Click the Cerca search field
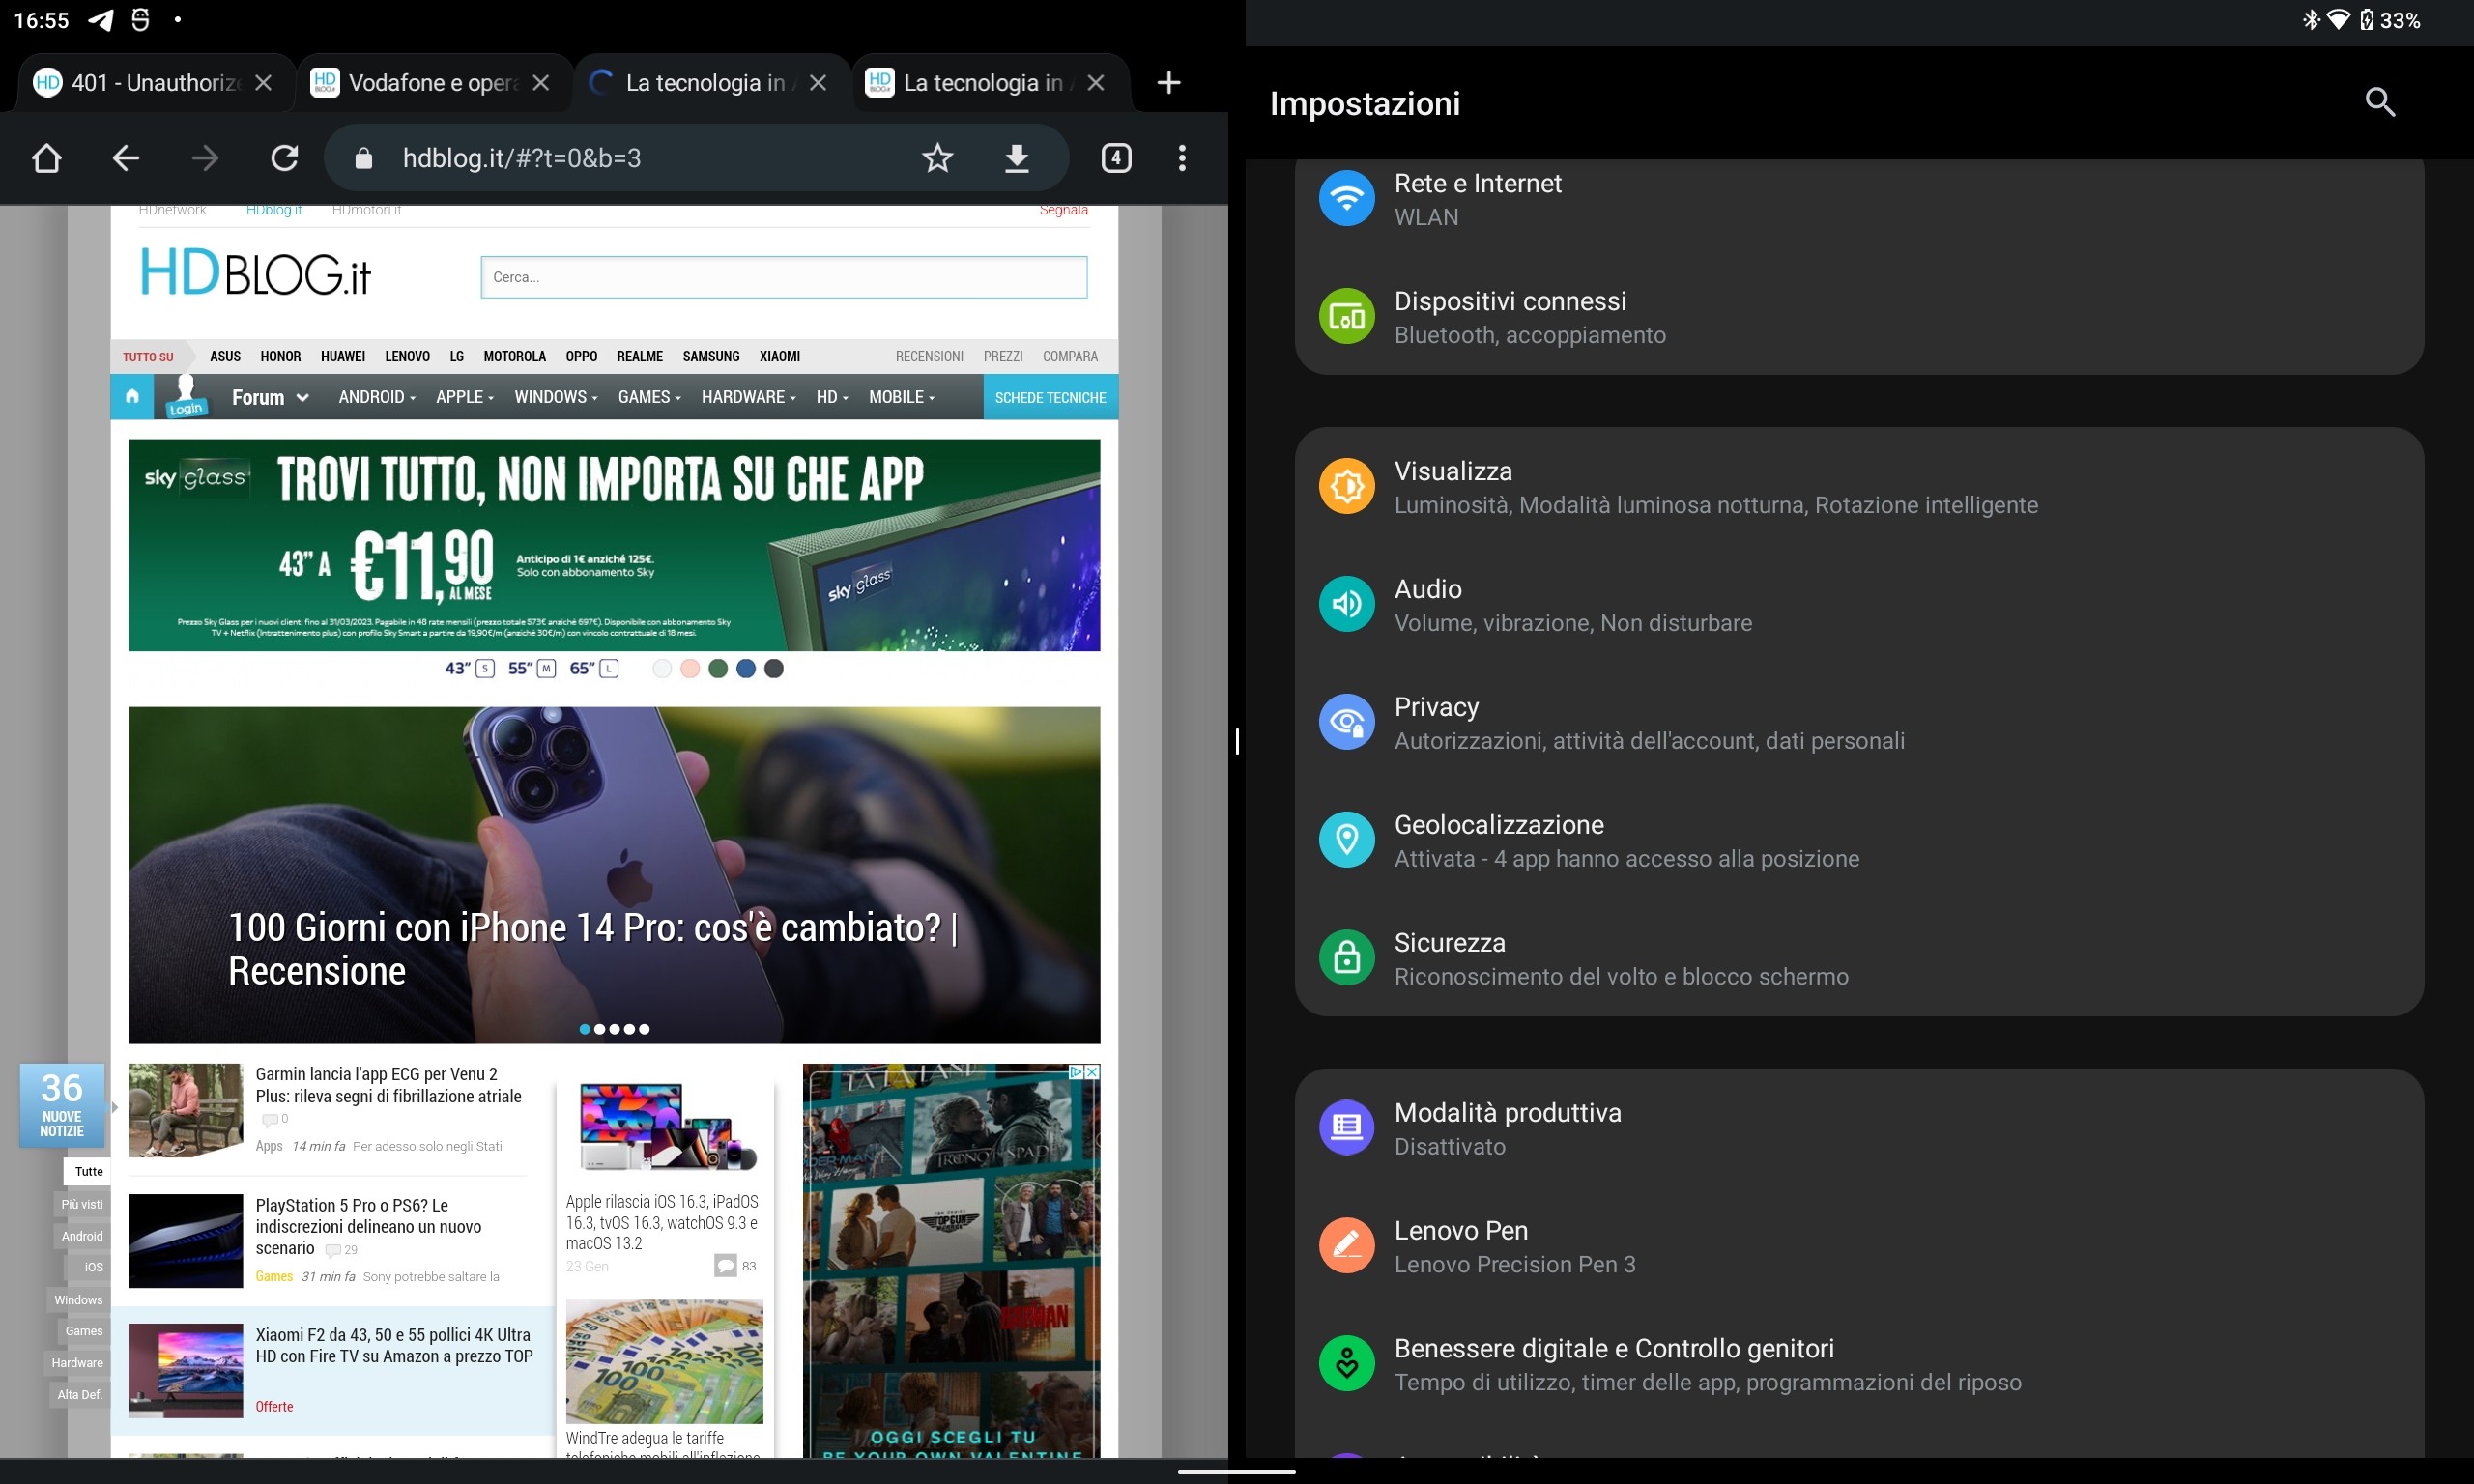Viewport: 2474px width, 1484px height. pyautogui.click(x=784, y=277)
